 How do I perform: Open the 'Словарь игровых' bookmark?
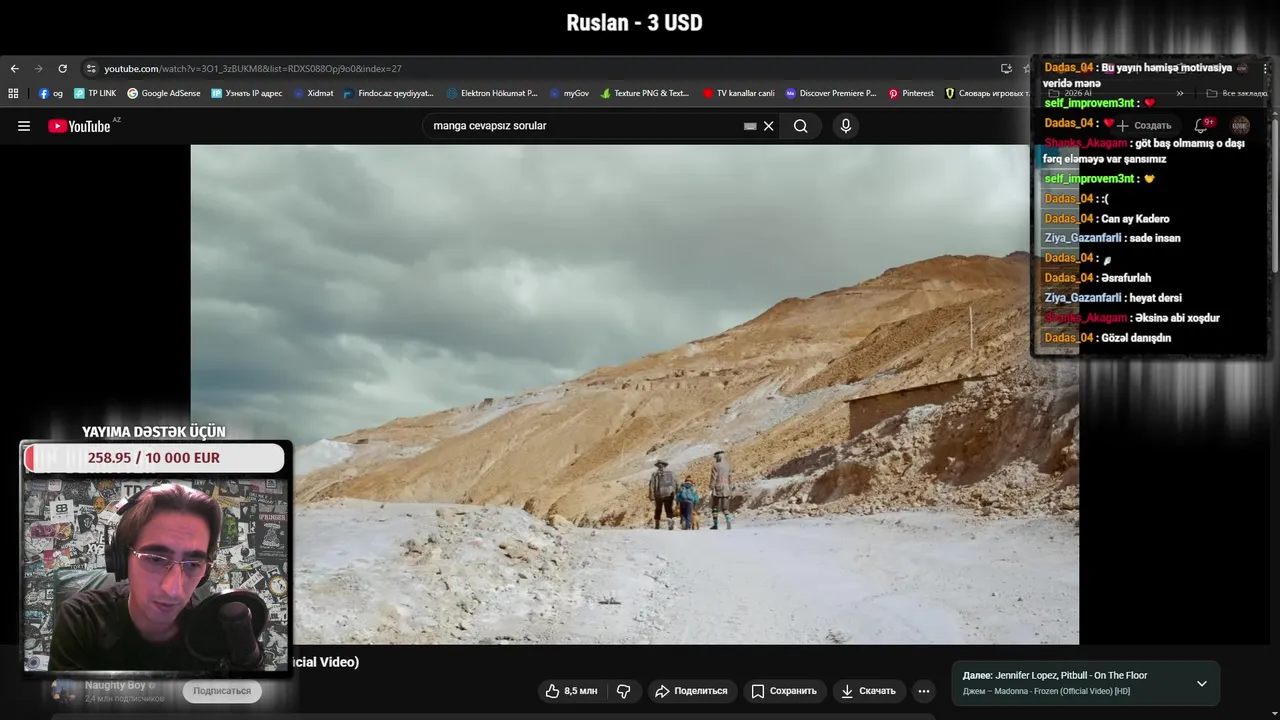[987, 93]
